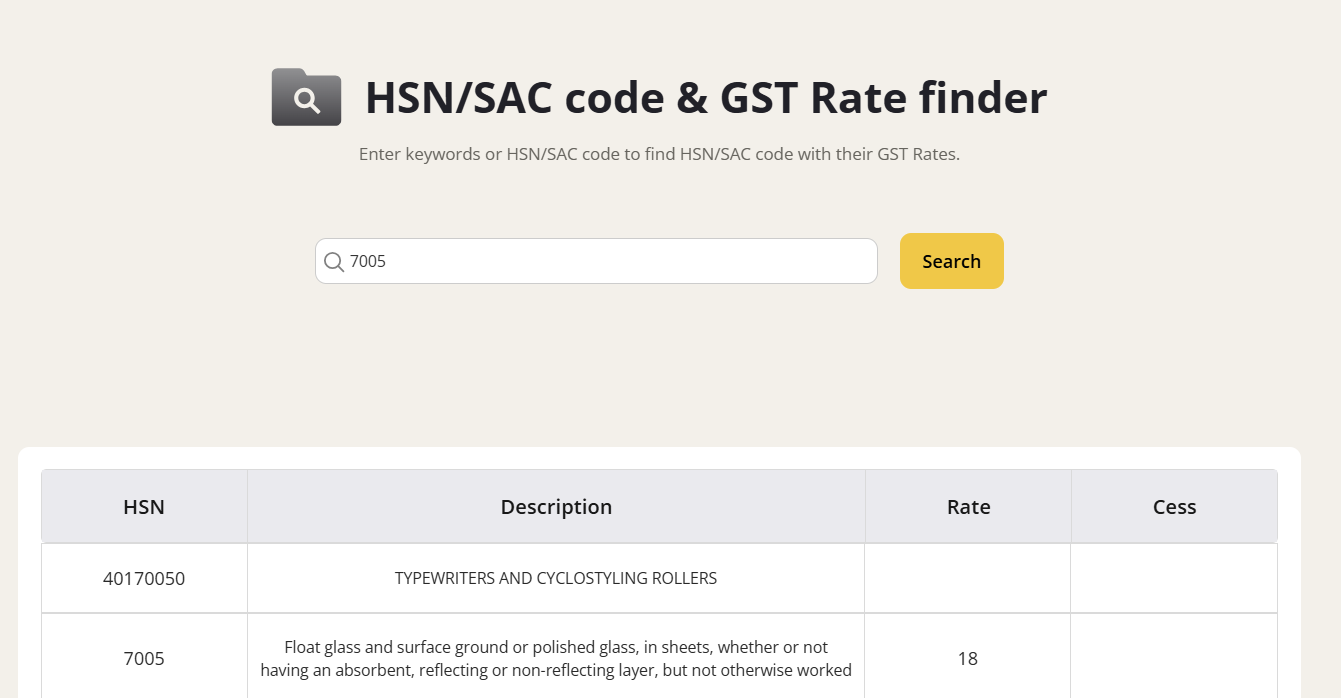1341x698 pixels.
Task: Select the Cess column header
Action: (1174, 507)
